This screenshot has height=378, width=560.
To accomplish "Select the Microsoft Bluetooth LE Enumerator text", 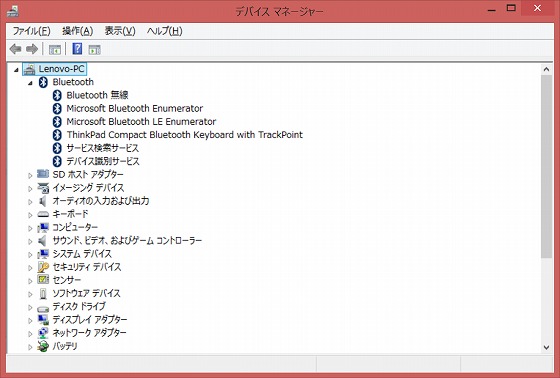I will pos(141,121).
